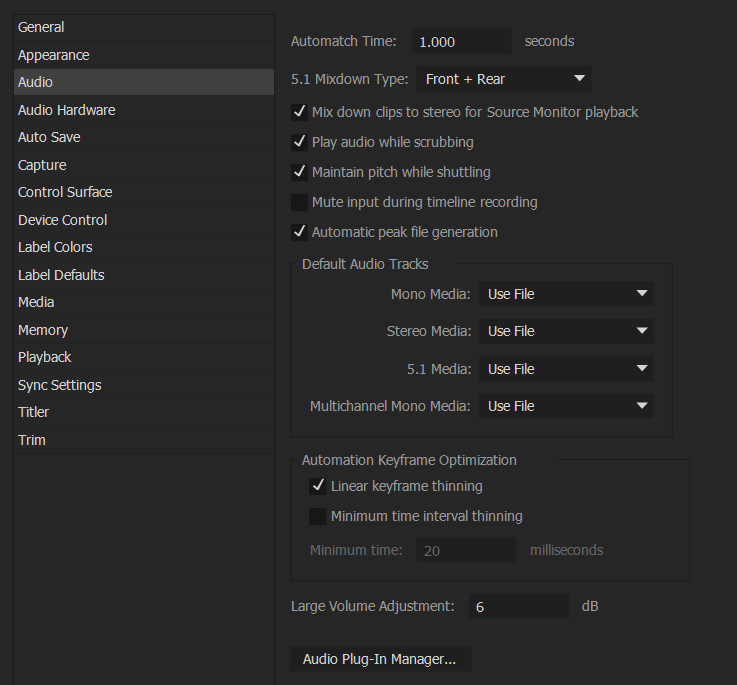Viewport: 737px width, 685px height.
Task: Open Sync Settings preferences
Action: tap(144, 385)
